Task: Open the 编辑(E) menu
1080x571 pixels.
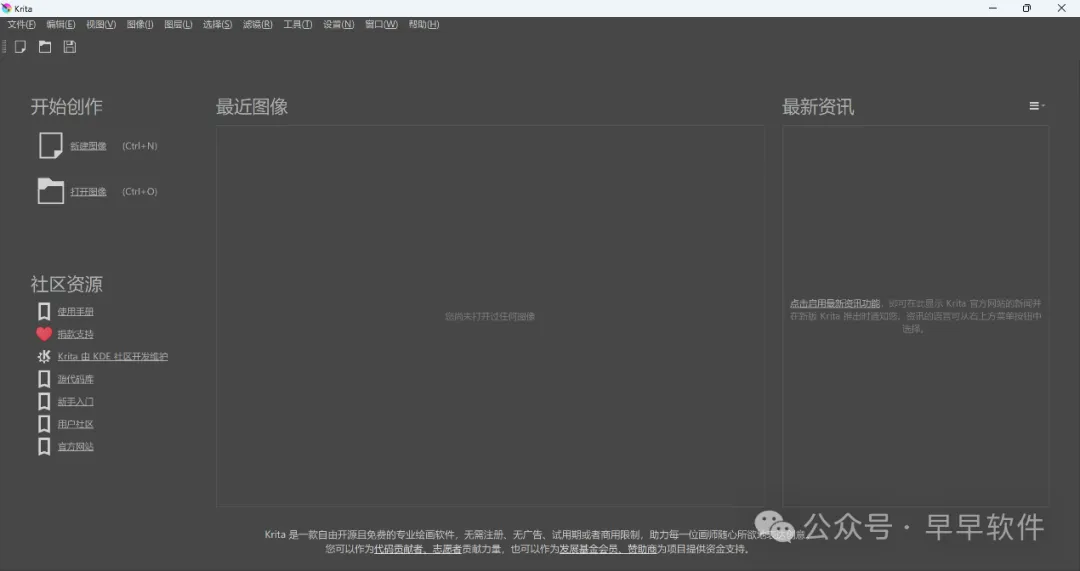Action: 61,24
